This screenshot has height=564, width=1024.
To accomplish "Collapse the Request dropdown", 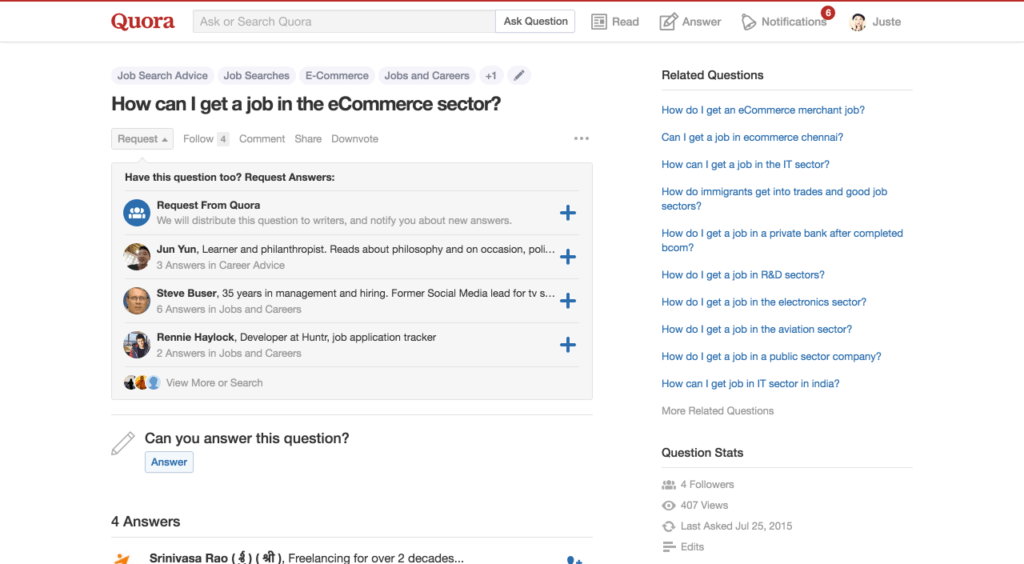I will click(x=142, y=138).
